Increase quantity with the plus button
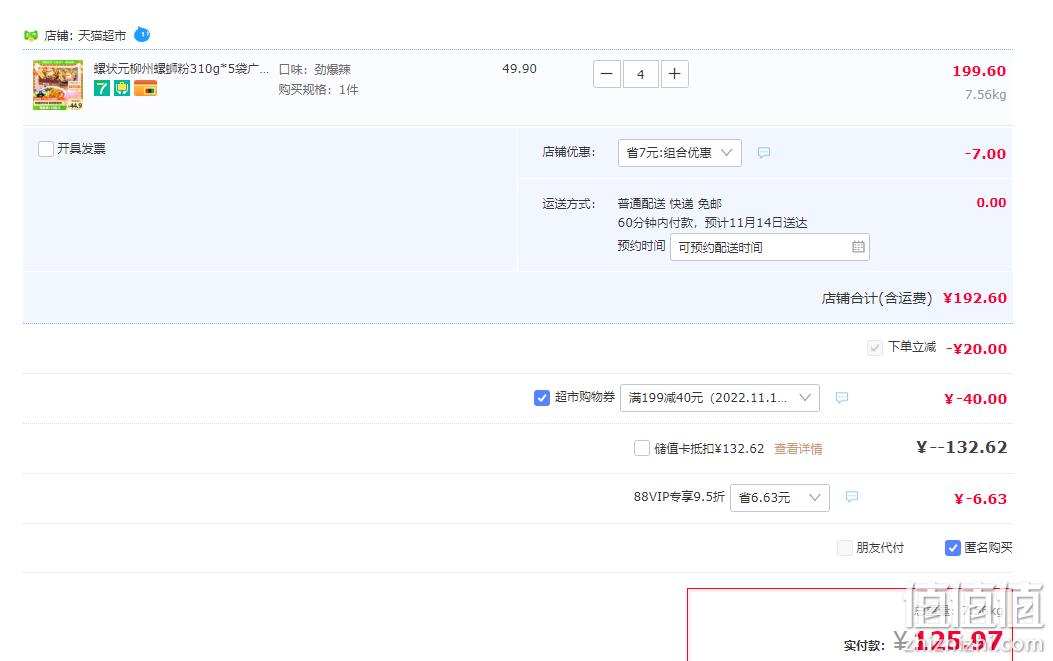The image size is (1053, 661). (675, 74)
